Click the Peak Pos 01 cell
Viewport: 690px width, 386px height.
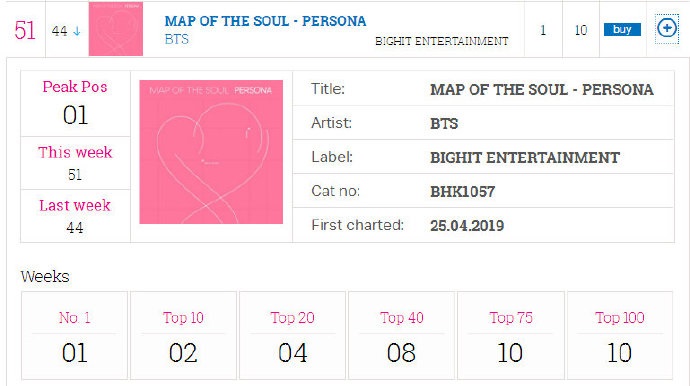[75, 104]
